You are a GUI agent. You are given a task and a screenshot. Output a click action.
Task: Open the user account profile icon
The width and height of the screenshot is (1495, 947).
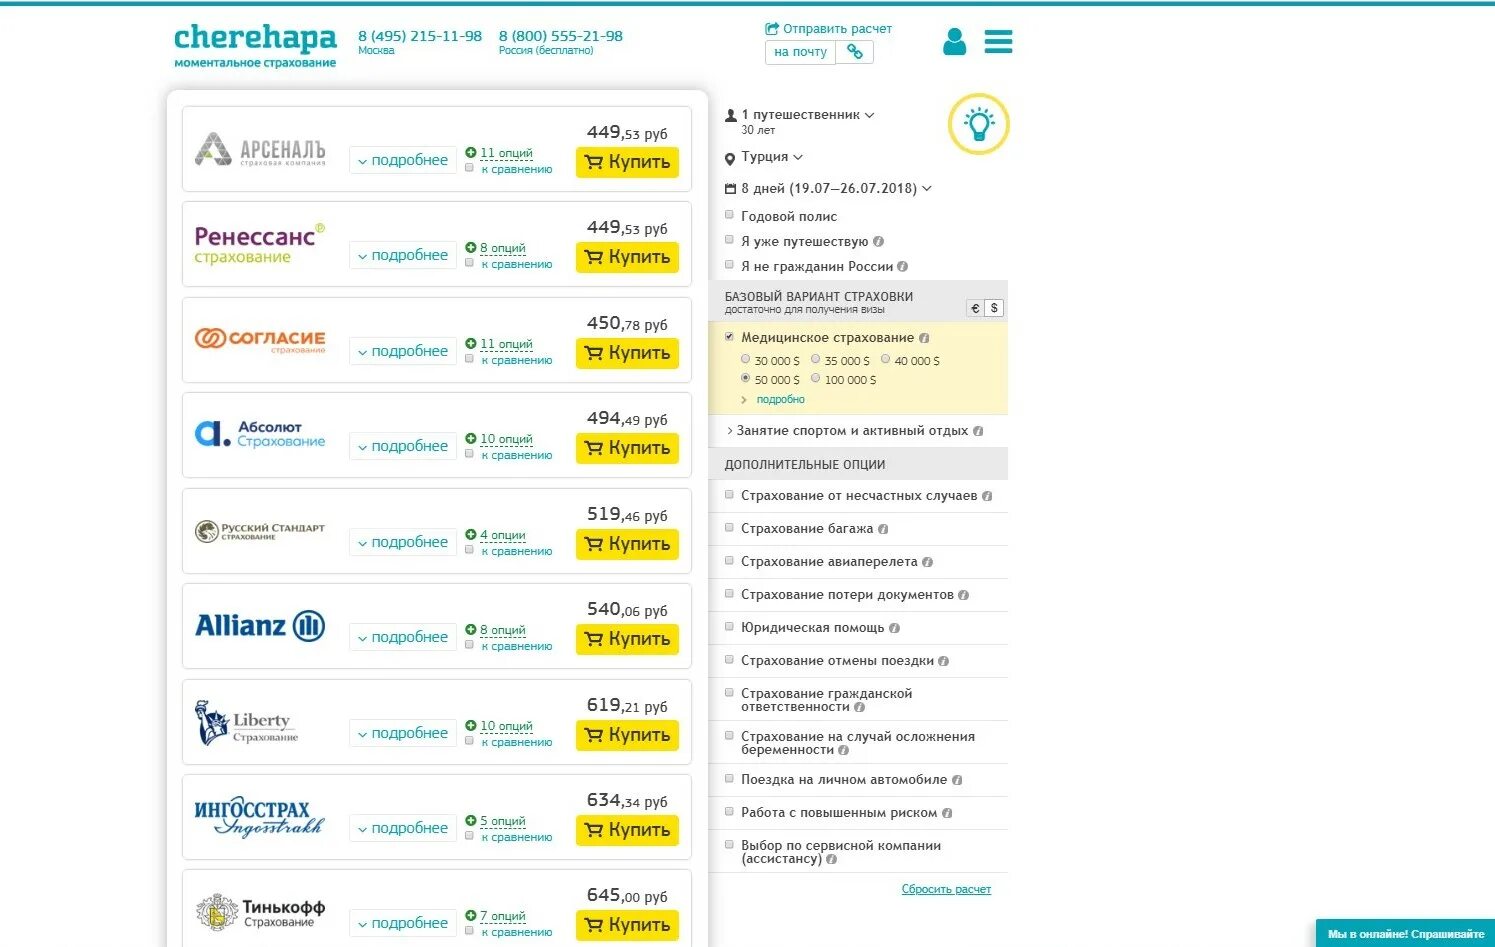pos(954,42)
